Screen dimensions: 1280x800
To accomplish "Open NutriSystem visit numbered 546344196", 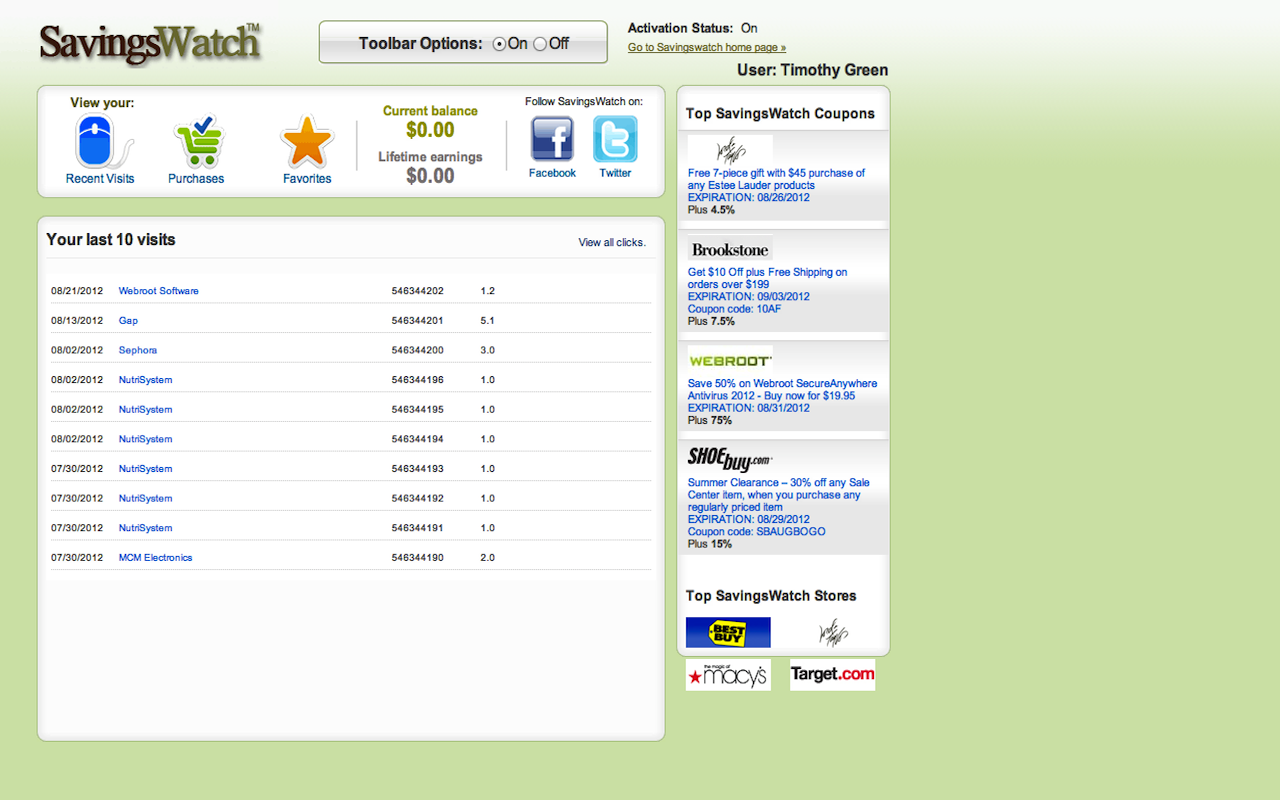I will pos(145,380).
